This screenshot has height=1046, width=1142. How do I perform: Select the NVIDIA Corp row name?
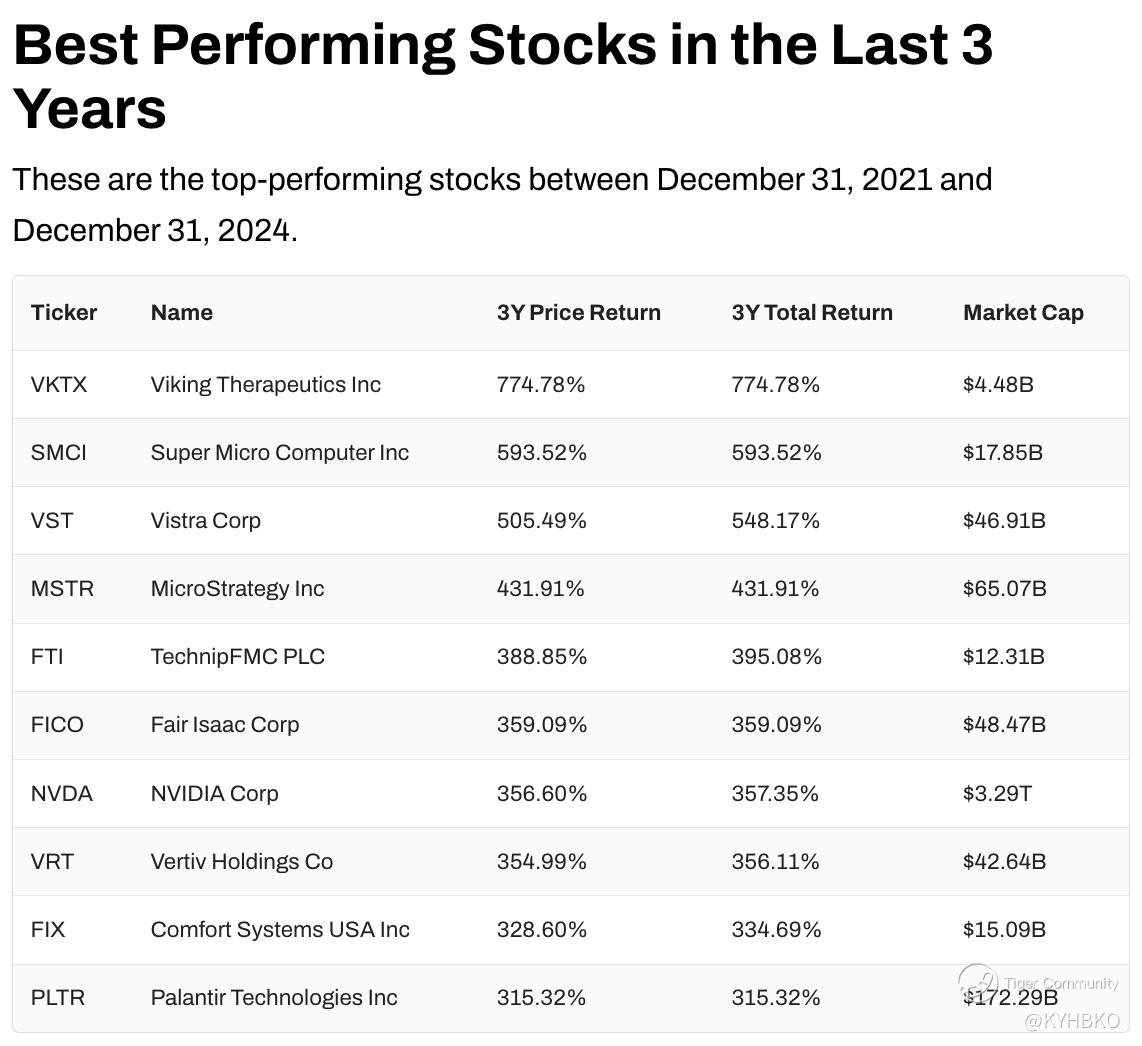coord(214,793)
